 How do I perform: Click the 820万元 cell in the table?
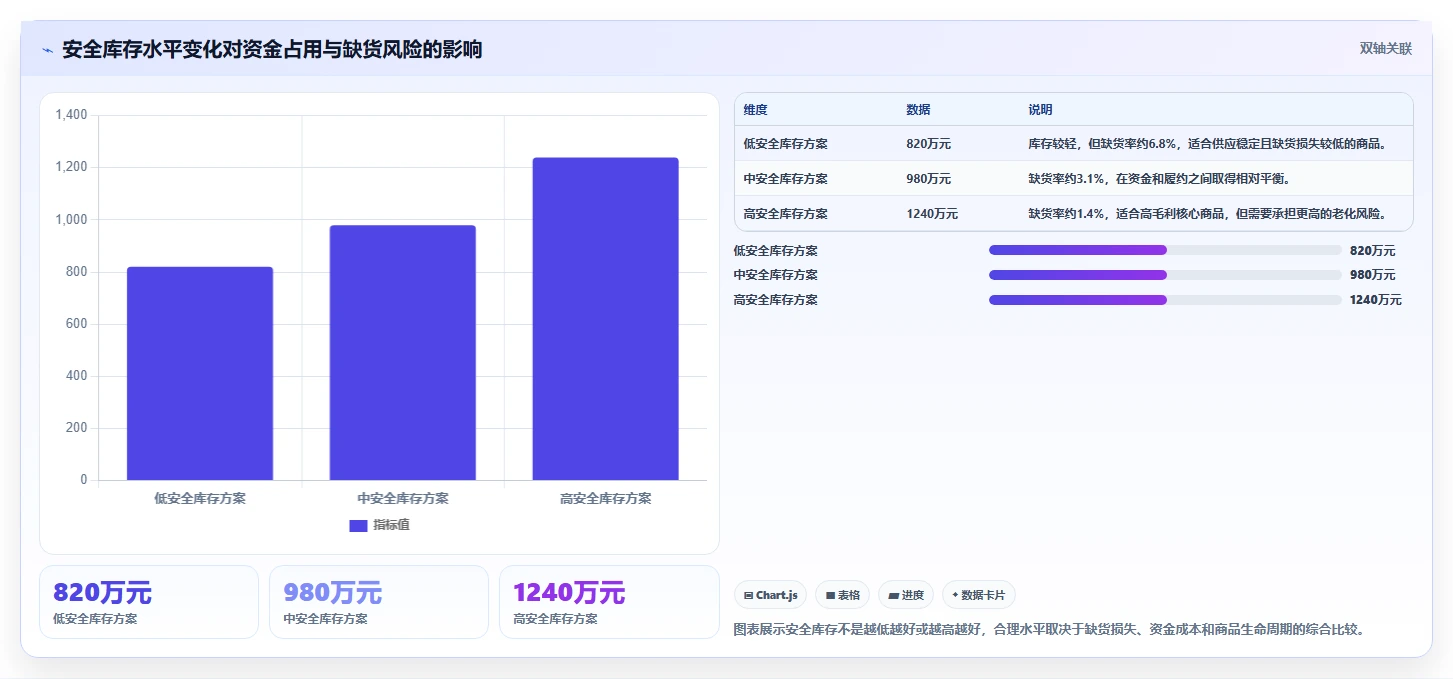tap(929, 144)
